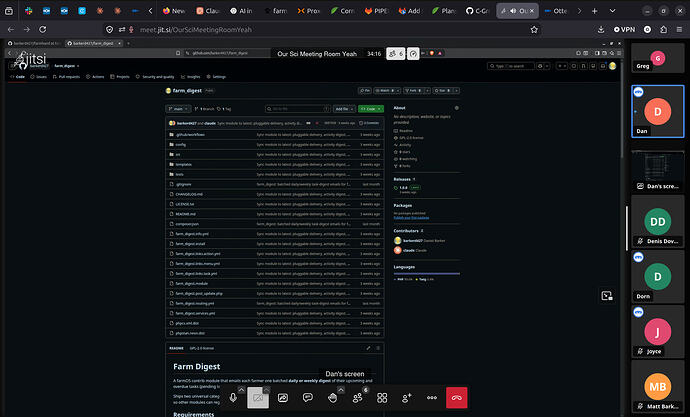The image size is (690, 417).
Task: Open the participants pane
Action: [357, 398]
